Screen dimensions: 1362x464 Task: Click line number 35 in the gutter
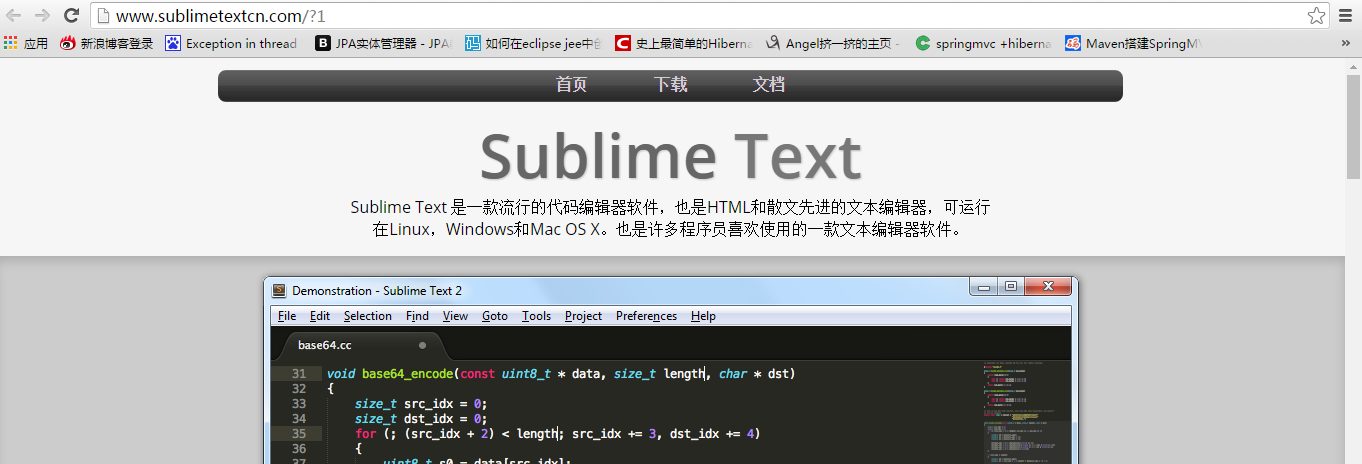click(298, 434)
